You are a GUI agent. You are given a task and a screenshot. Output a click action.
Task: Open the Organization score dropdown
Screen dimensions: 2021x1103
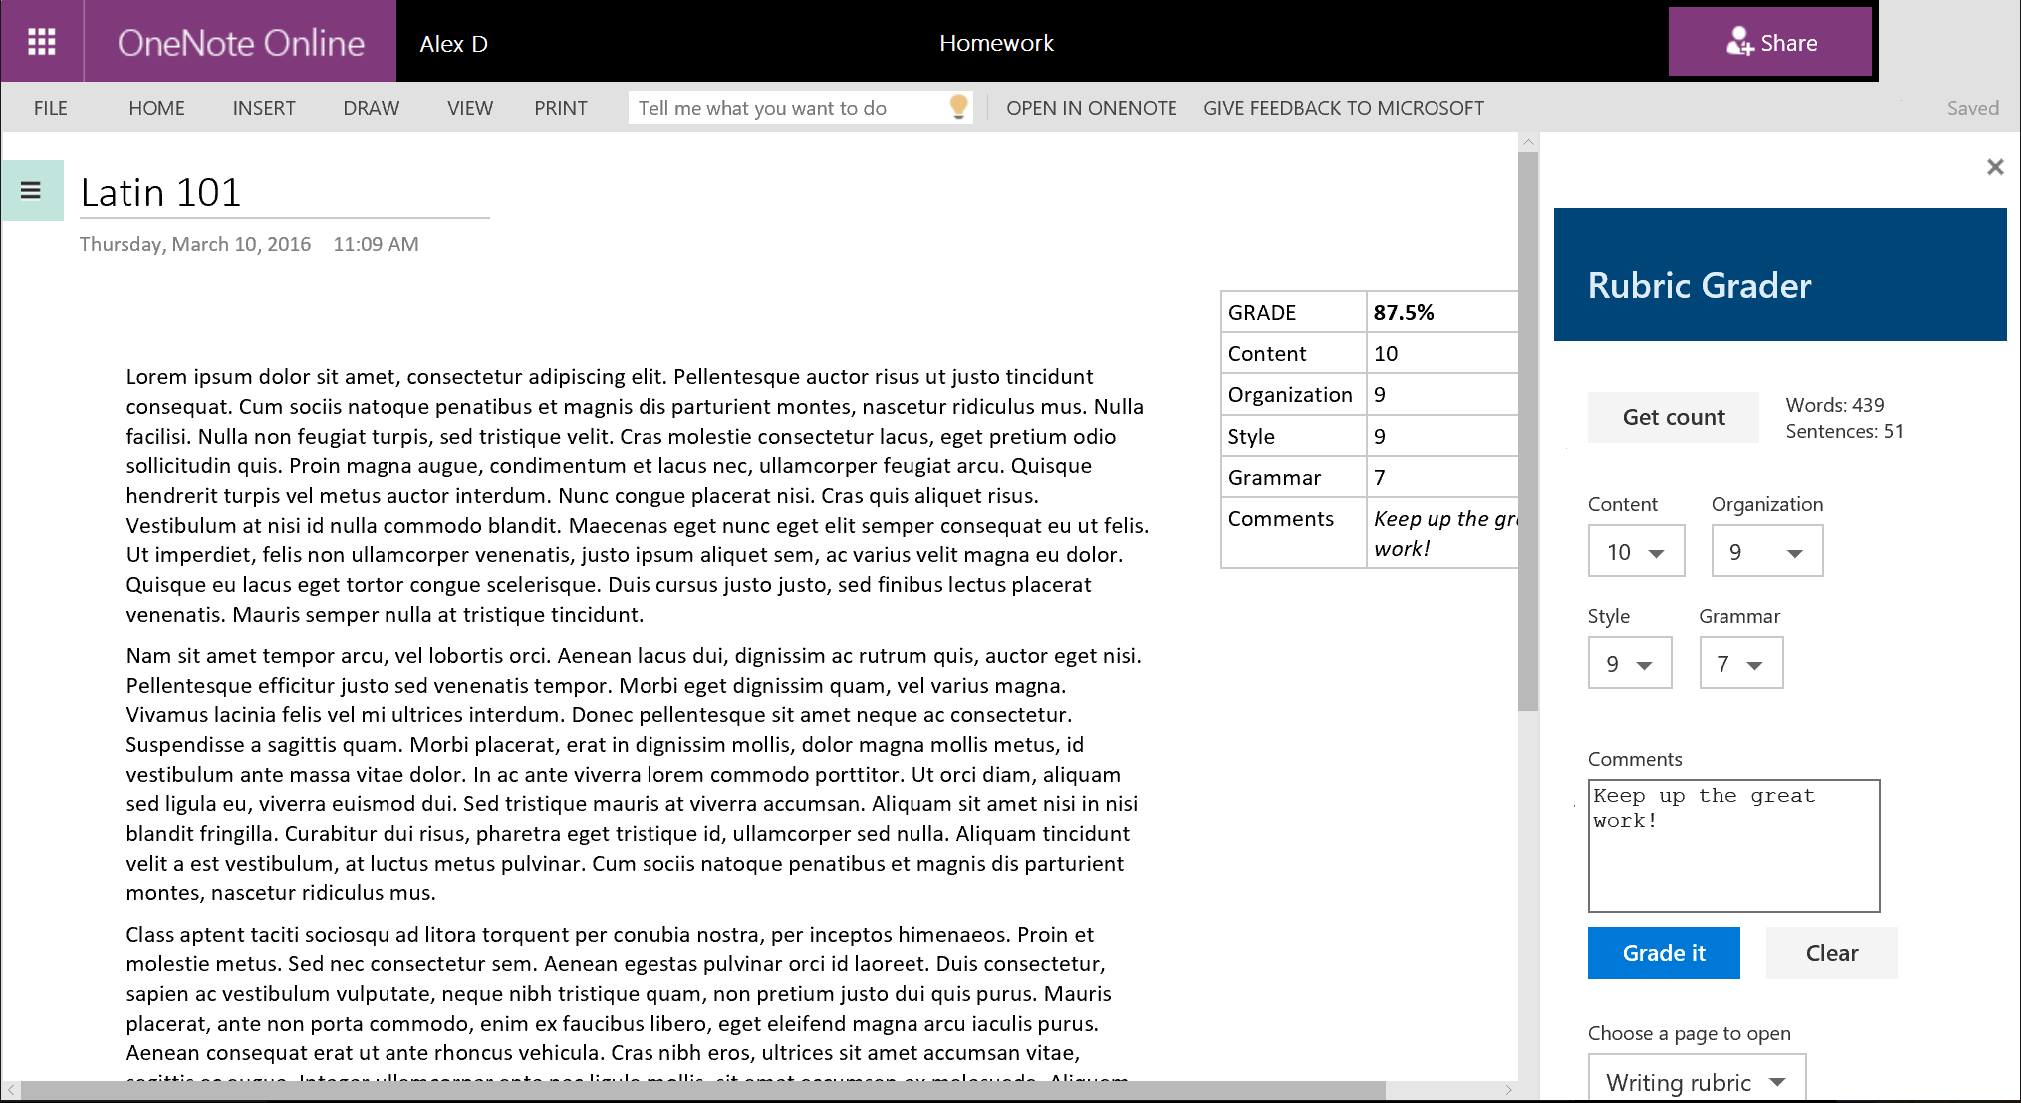click(1767, 552)
